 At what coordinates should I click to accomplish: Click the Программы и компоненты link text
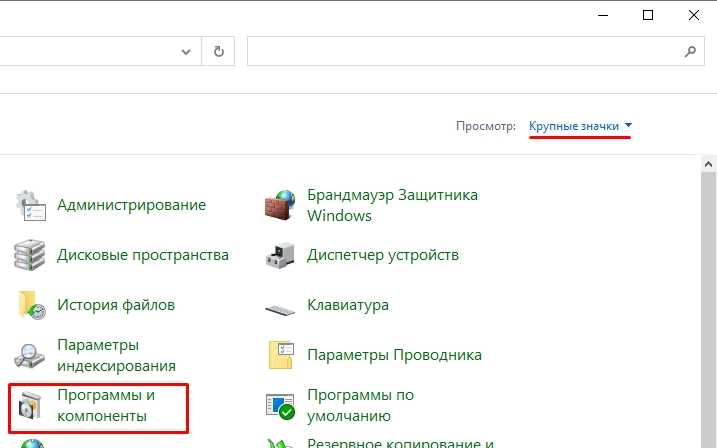pyautogui.click(x=106, y=405)
